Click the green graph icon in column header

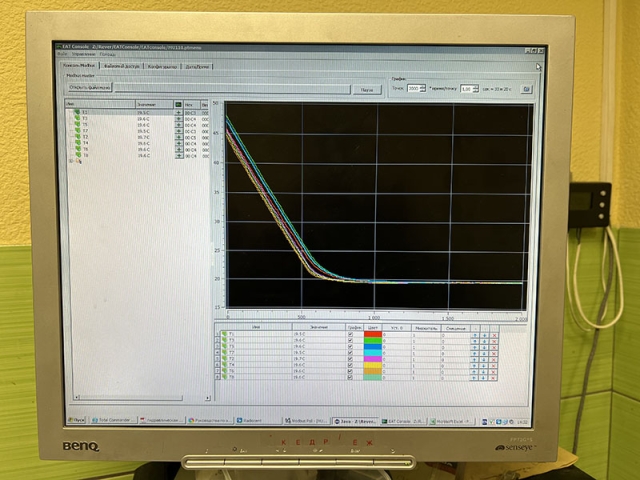(x=179, y=104)
